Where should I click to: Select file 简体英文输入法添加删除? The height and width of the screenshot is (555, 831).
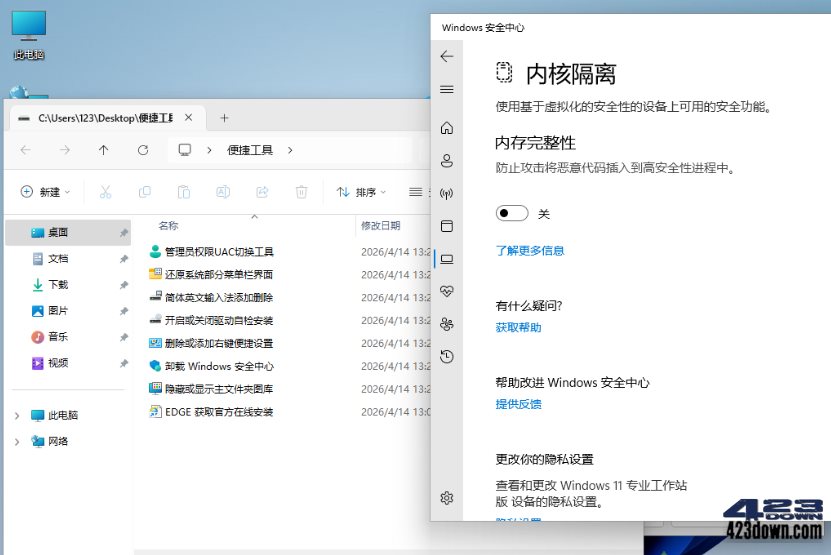click(x=211, y=297)
